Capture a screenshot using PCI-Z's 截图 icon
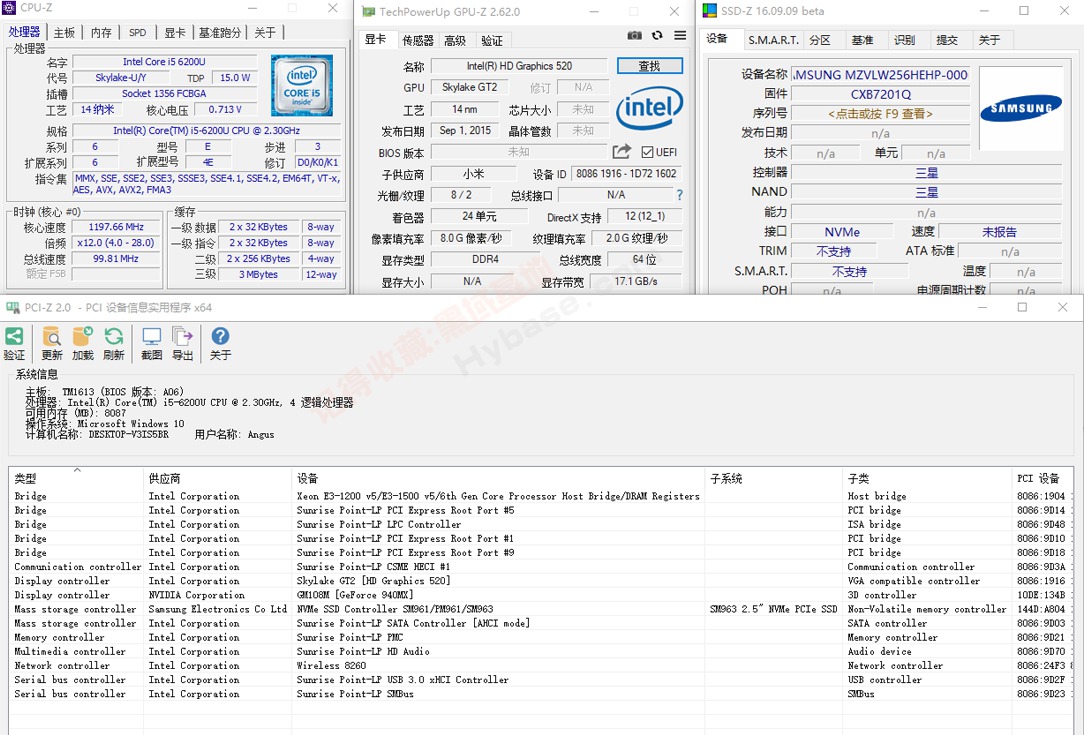Screen dimensions: 1084x735 click(152, 338)
